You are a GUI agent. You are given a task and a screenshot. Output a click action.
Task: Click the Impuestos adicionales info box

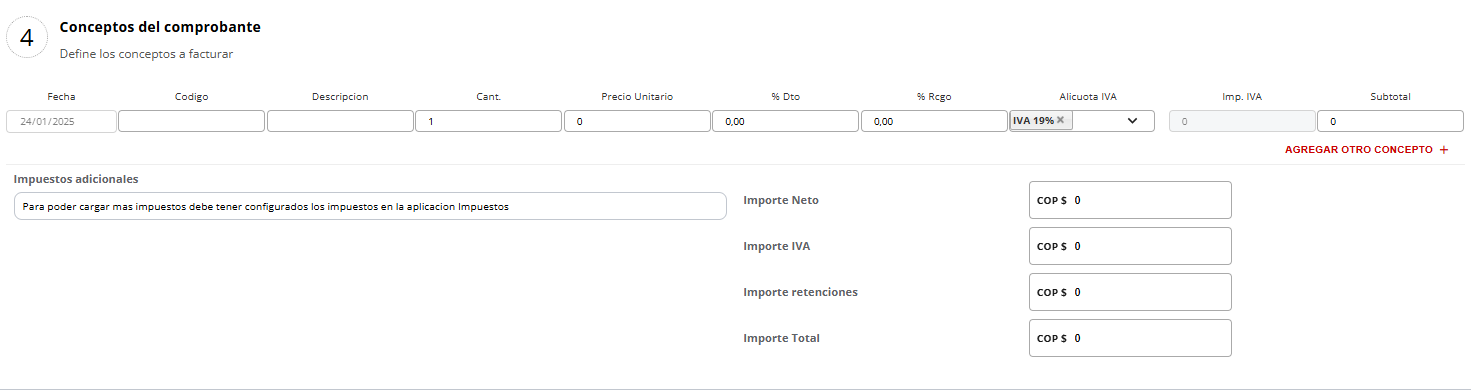(370, 206)
